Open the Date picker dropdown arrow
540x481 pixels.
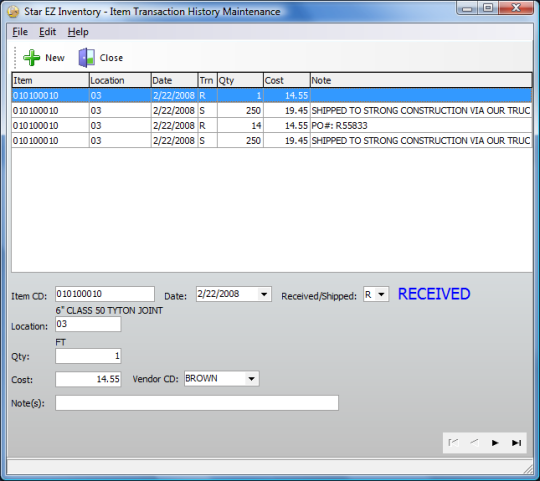click(x=264, y=294)
